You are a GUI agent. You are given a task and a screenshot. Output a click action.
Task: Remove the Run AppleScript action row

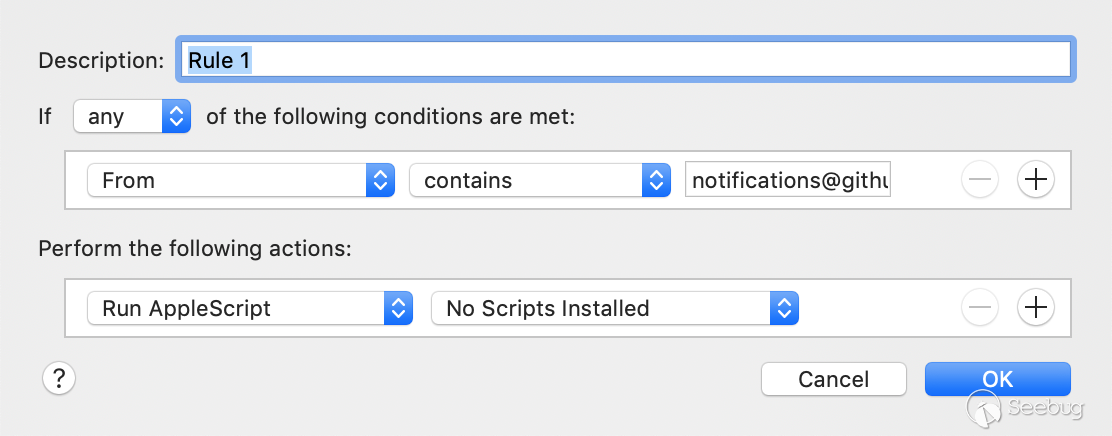click(979, 308)
